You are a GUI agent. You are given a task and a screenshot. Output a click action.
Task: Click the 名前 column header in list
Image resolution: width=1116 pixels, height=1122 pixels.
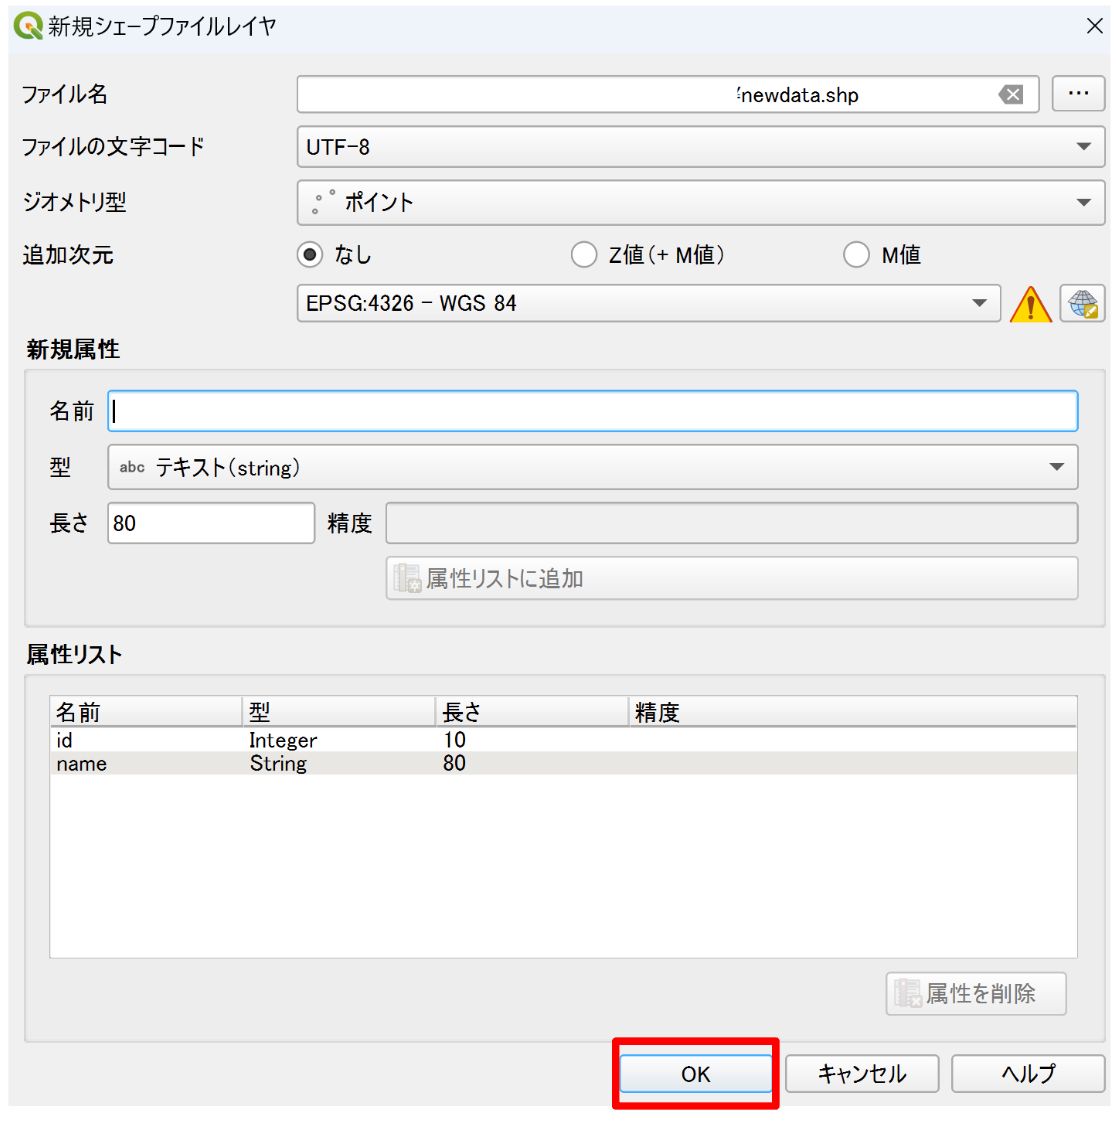146,712
